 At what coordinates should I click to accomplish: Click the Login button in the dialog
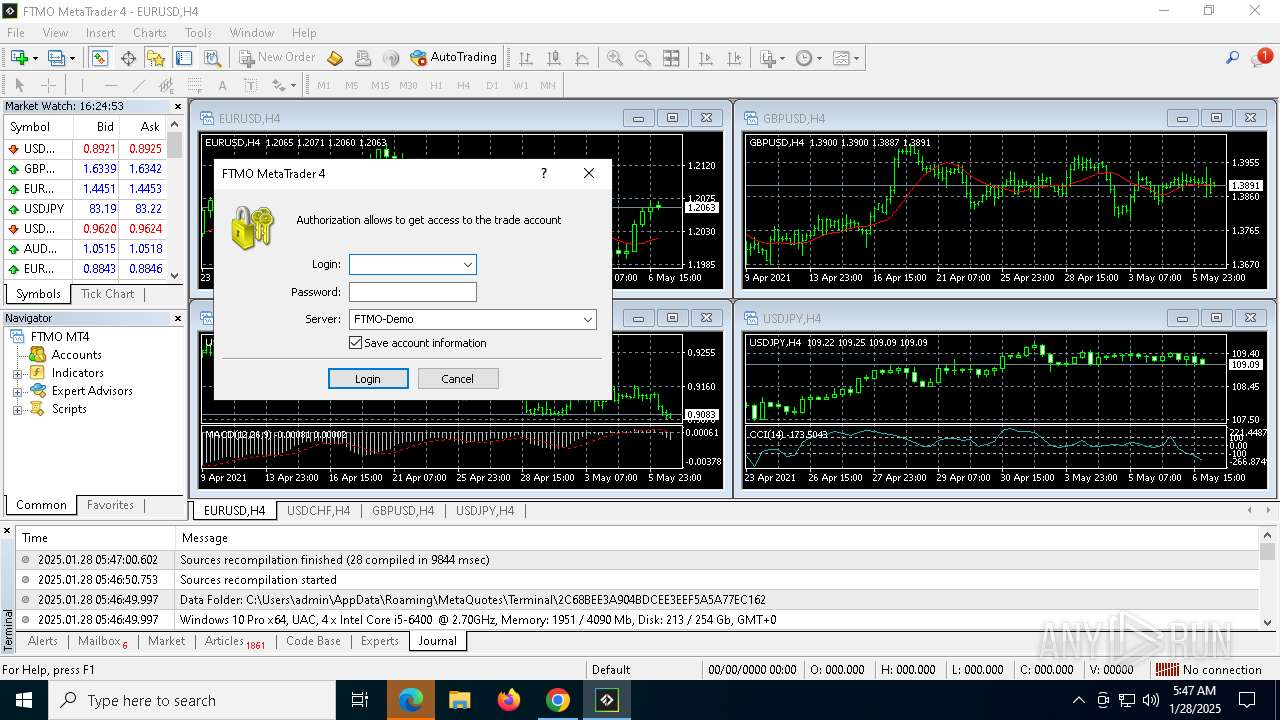(368, 379)
